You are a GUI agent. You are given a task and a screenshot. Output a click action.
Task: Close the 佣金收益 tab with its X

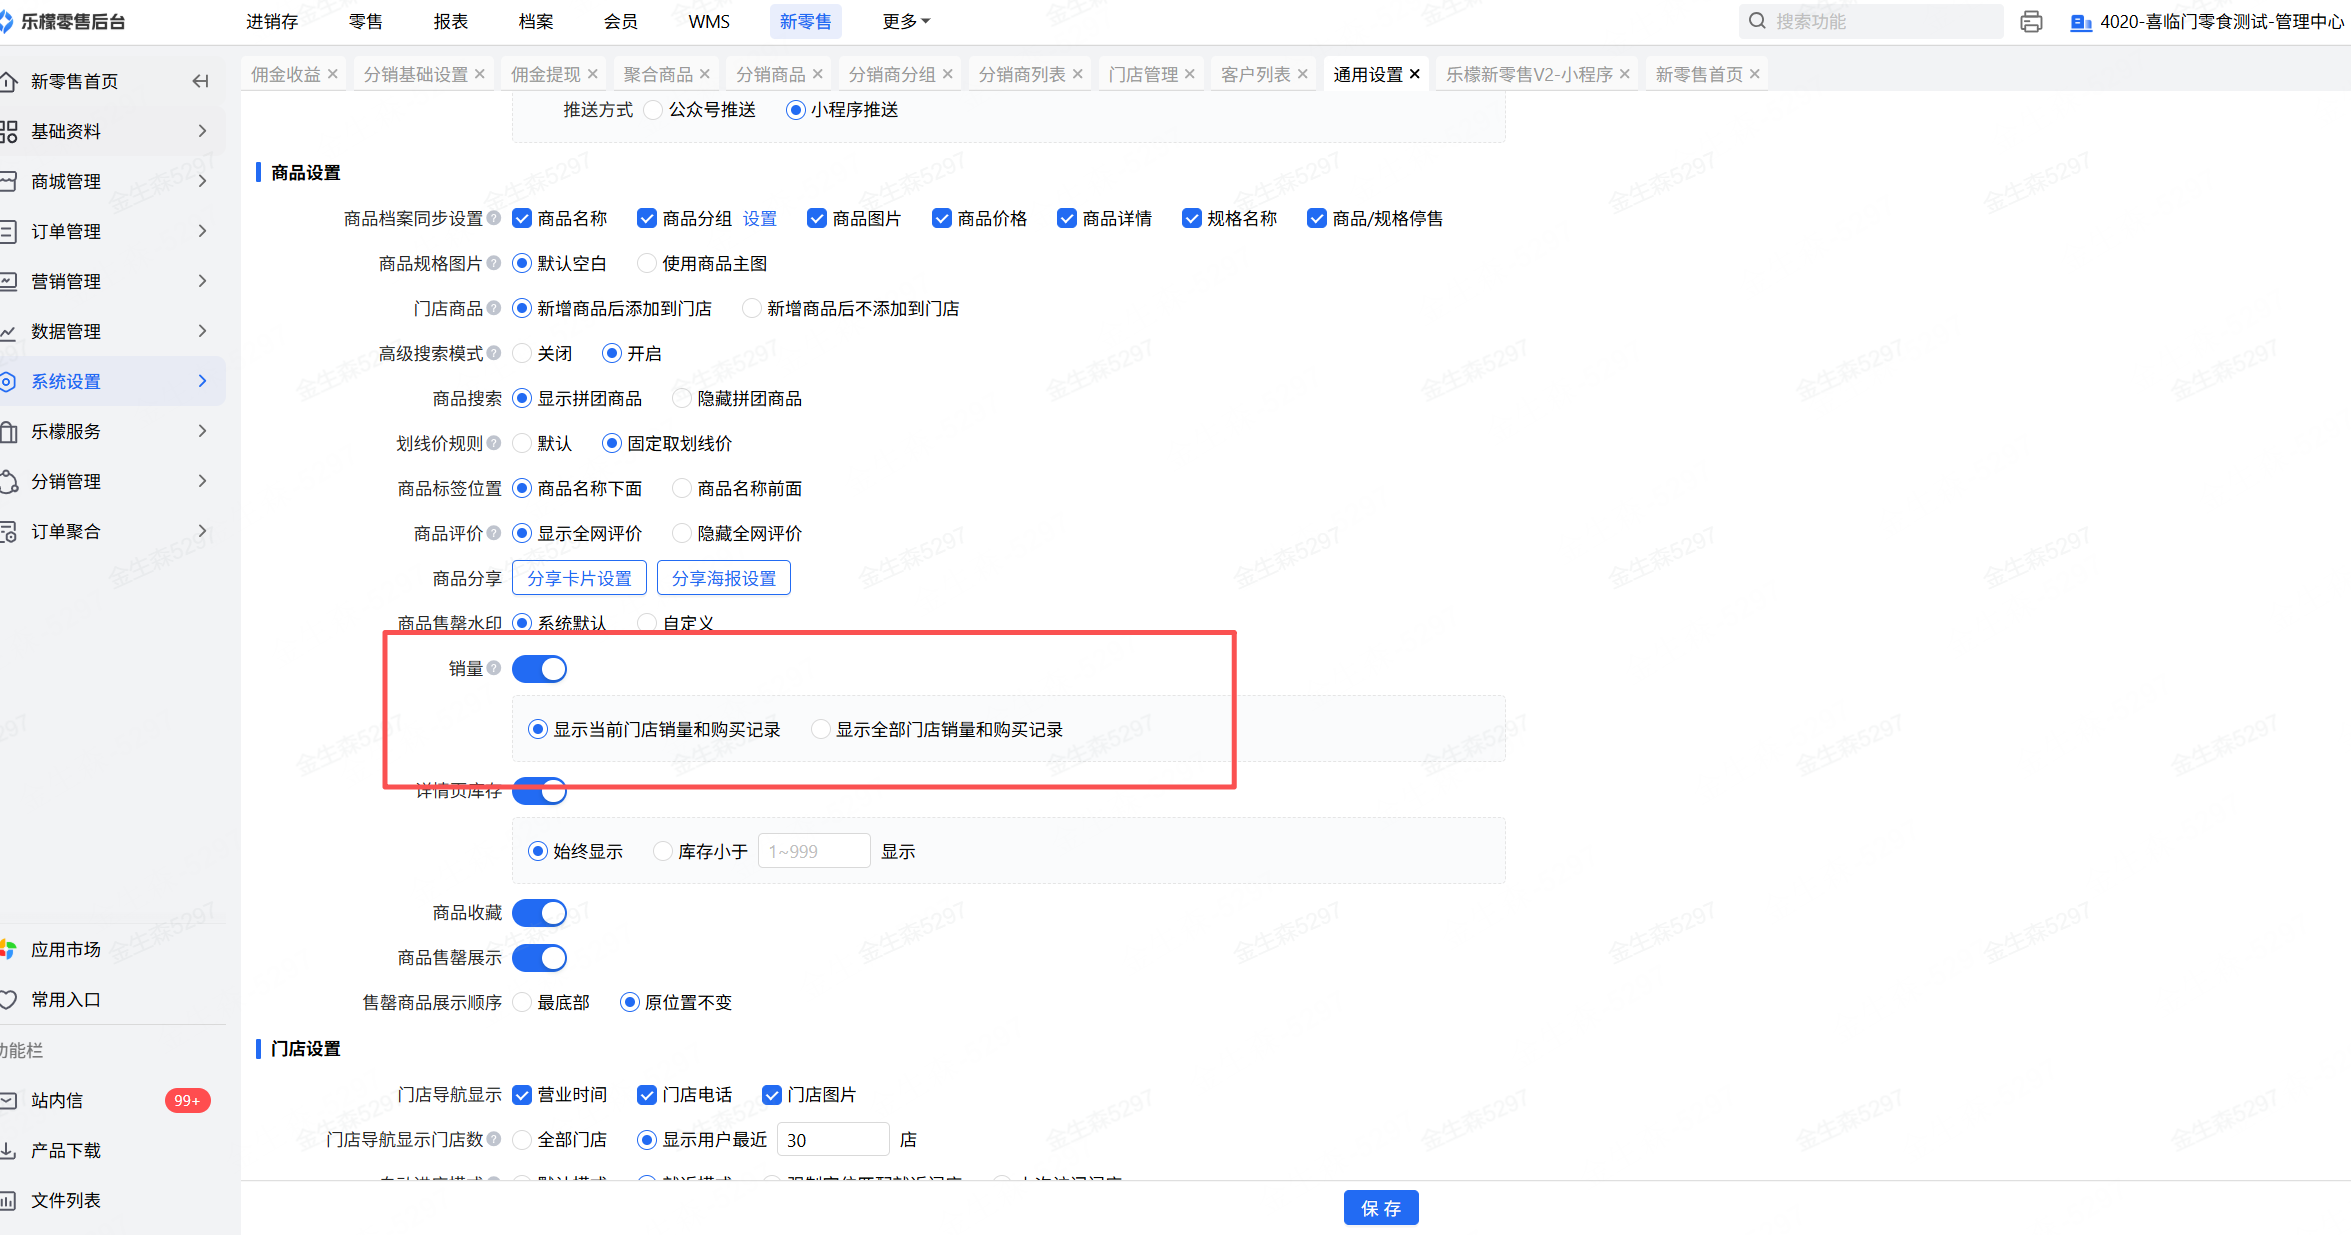click(333, 74)
